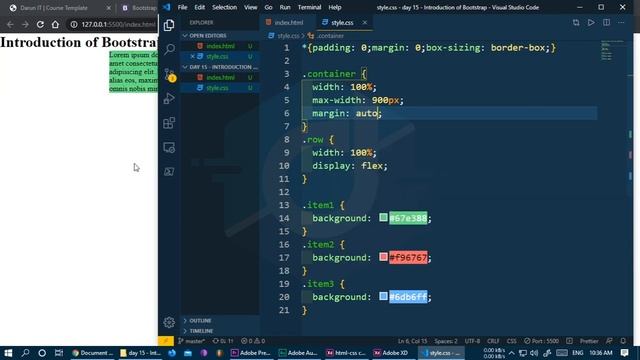Open notifications bell in status bar
Viewport: 640px width, 360px height.
[x=623, y=341]
